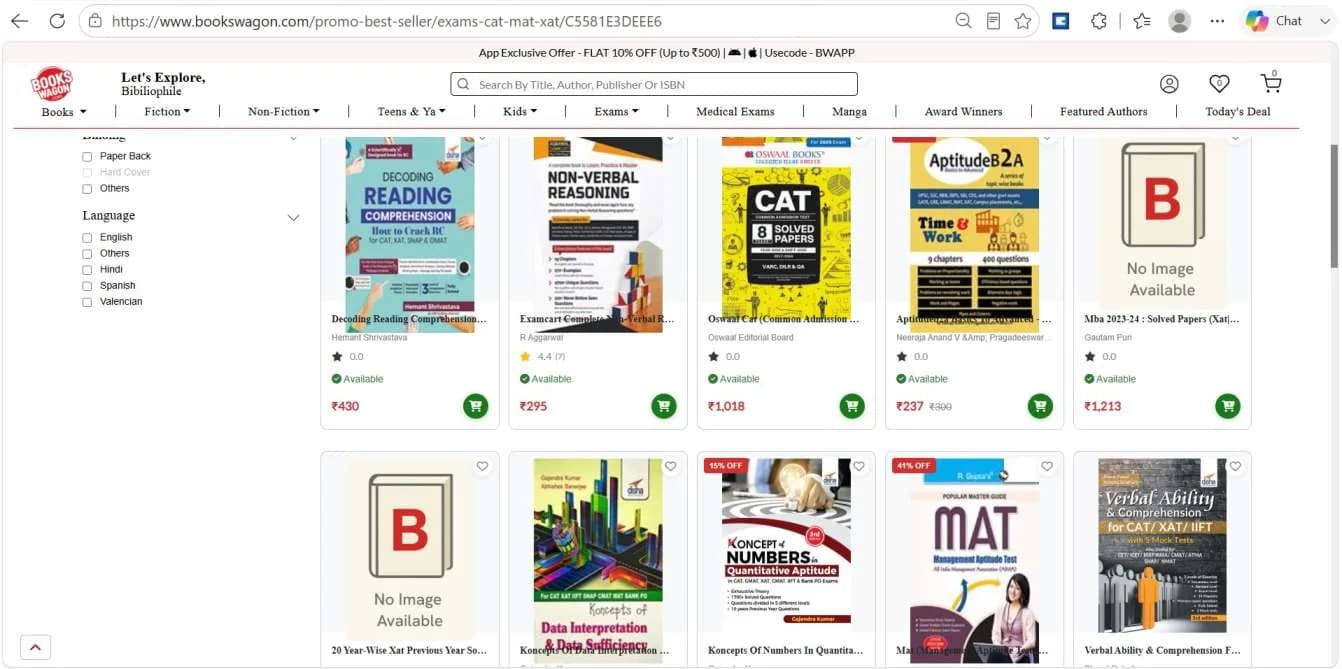The image size is (1342, 669).
Task: Go back to the previous browser page
Action: click(x=19, y=21)
